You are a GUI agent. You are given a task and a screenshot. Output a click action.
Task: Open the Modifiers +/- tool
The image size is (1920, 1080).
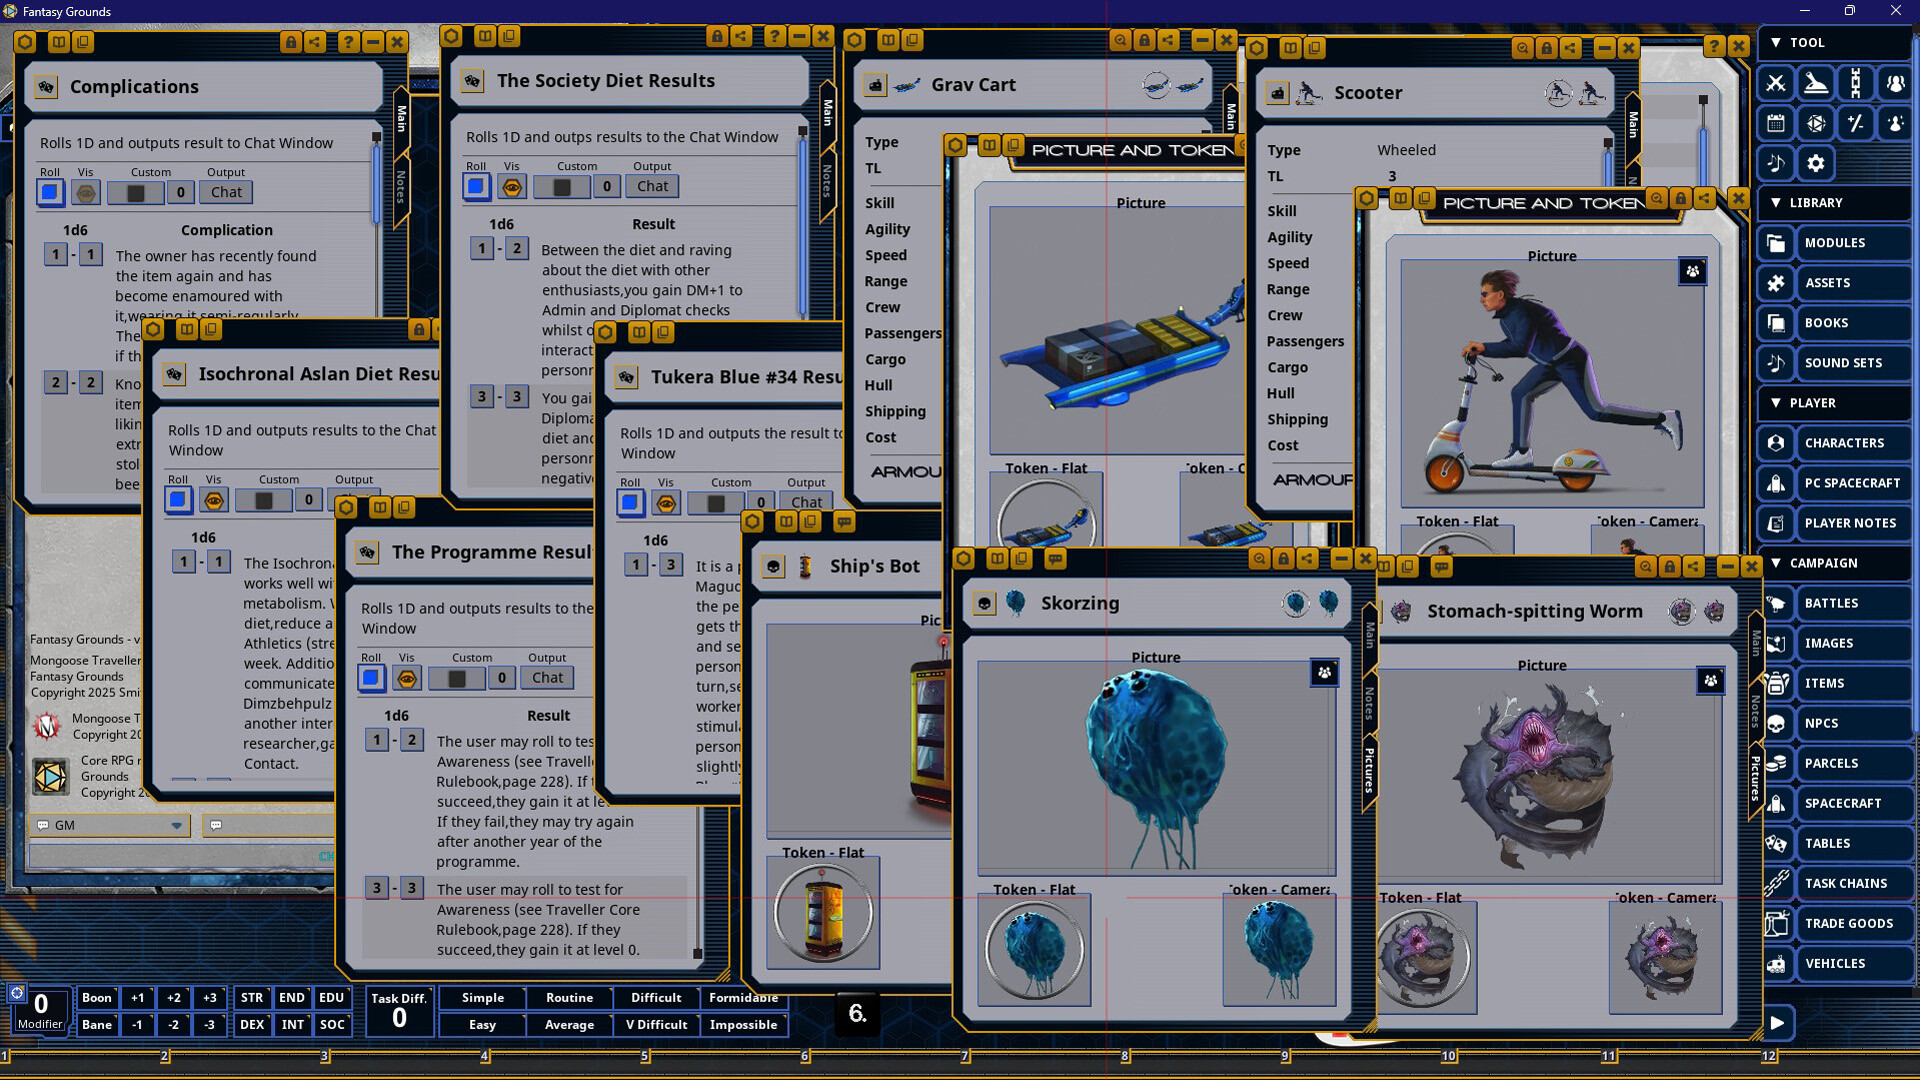[x=1855, y=123]
